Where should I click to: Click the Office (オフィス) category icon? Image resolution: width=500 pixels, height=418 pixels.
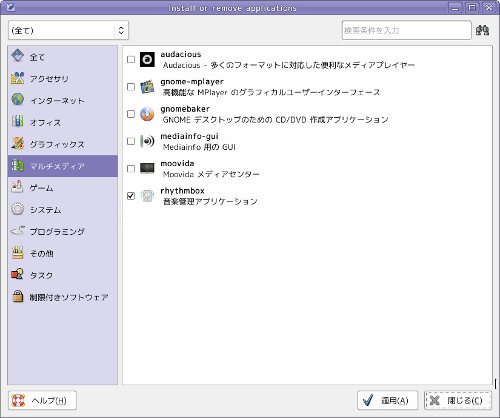coord(17,121)
